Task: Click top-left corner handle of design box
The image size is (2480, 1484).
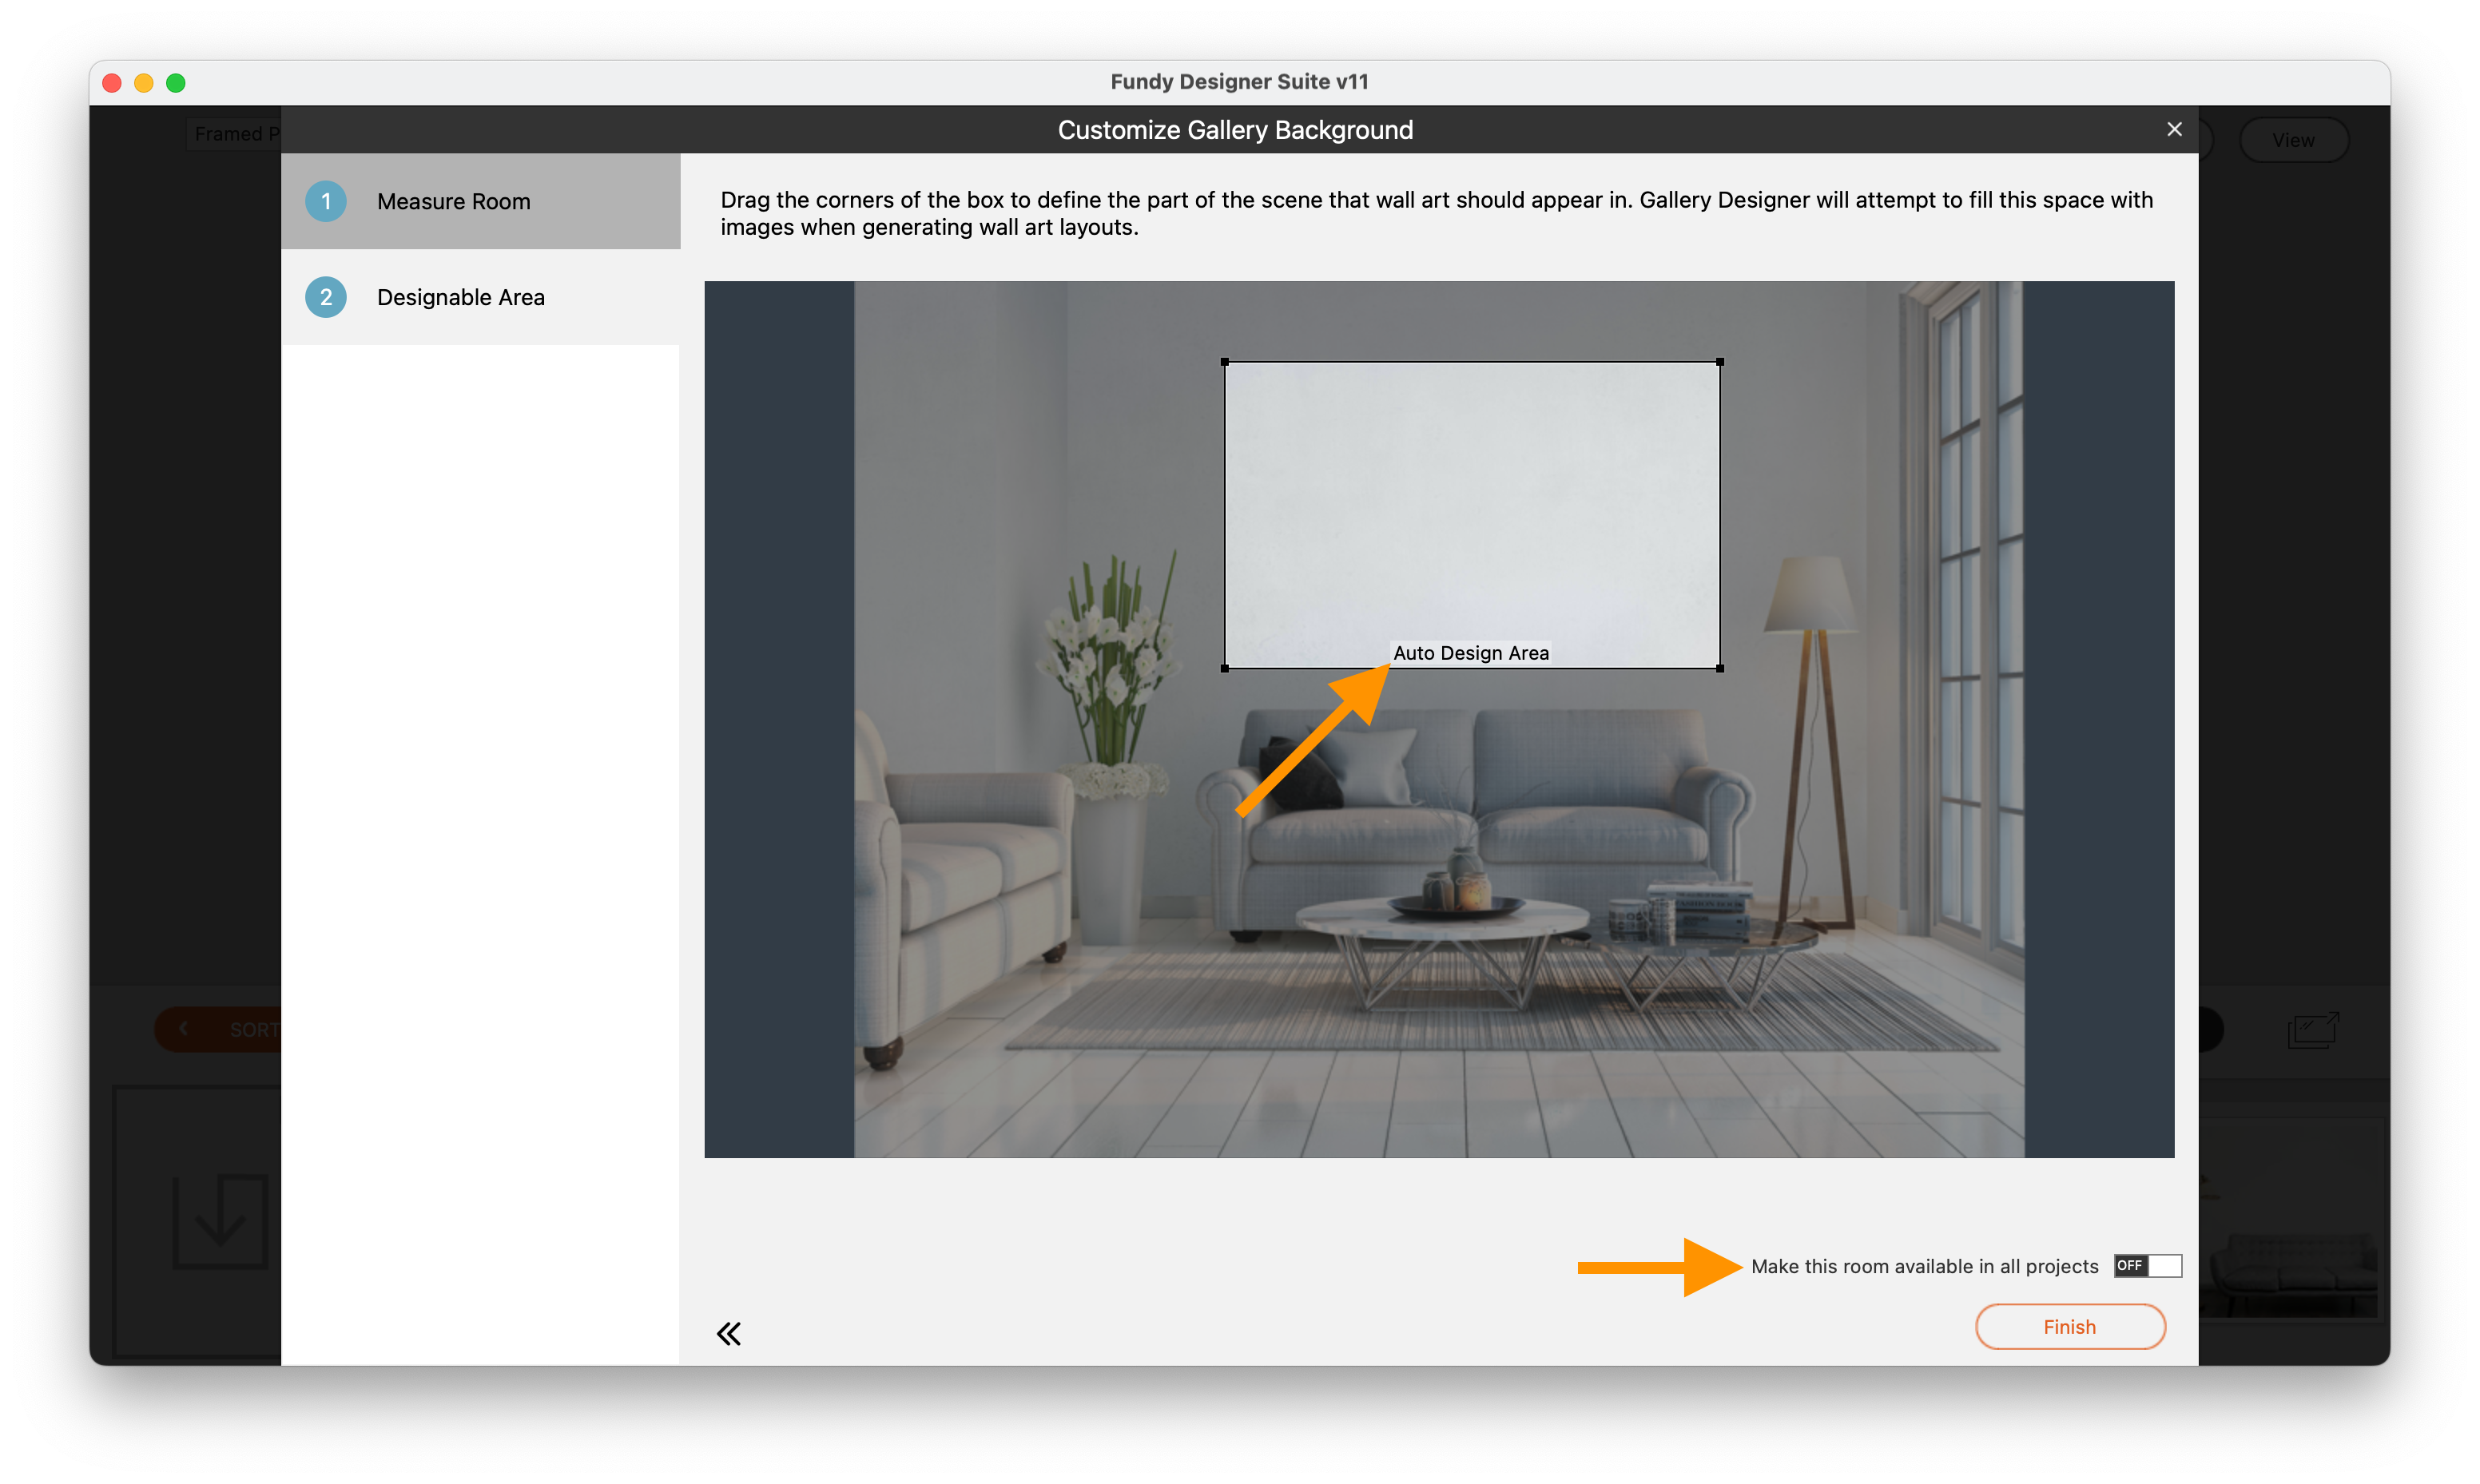Action: [1225, 362]
